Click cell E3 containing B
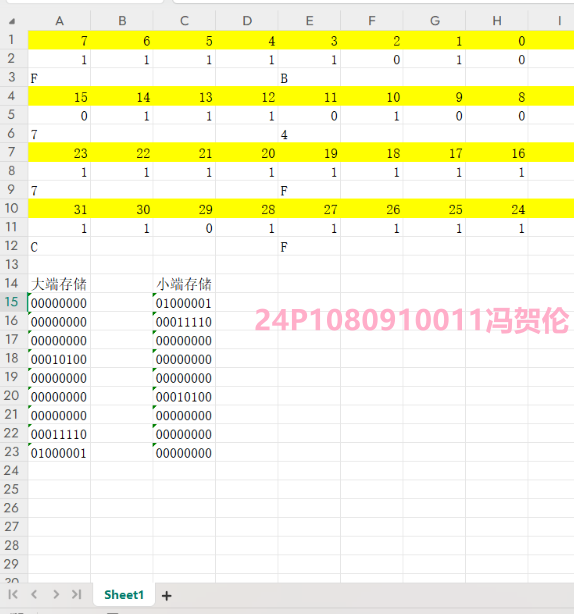 (309, 78)
